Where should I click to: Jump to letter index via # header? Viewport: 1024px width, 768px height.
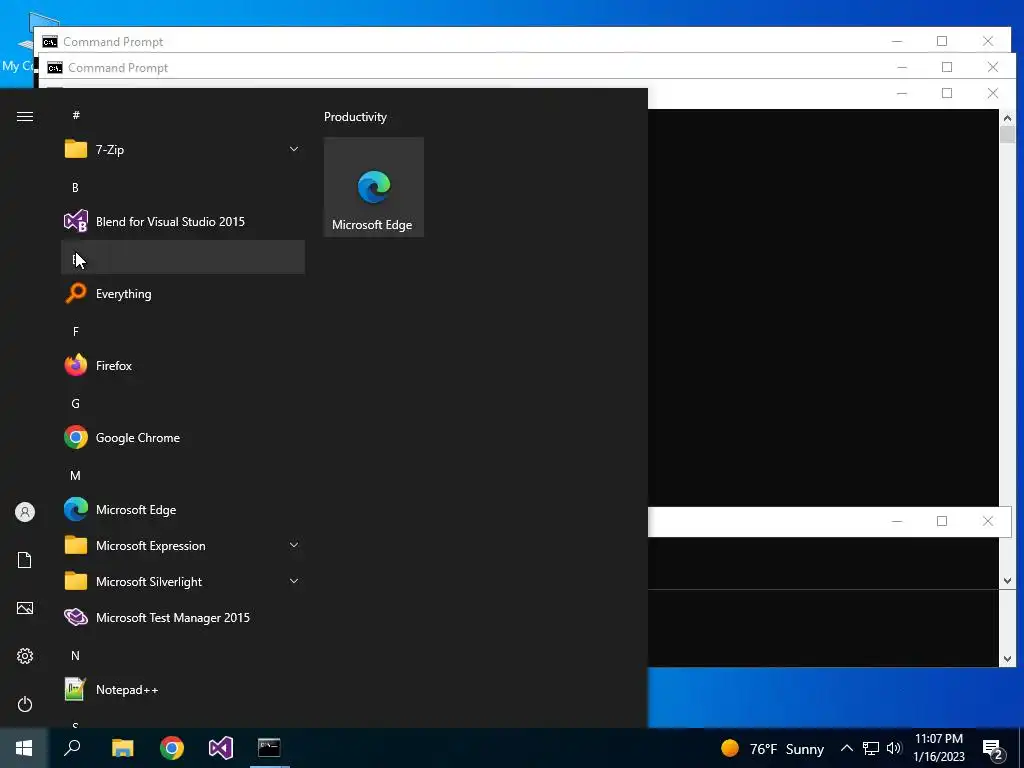pos(76,115)
